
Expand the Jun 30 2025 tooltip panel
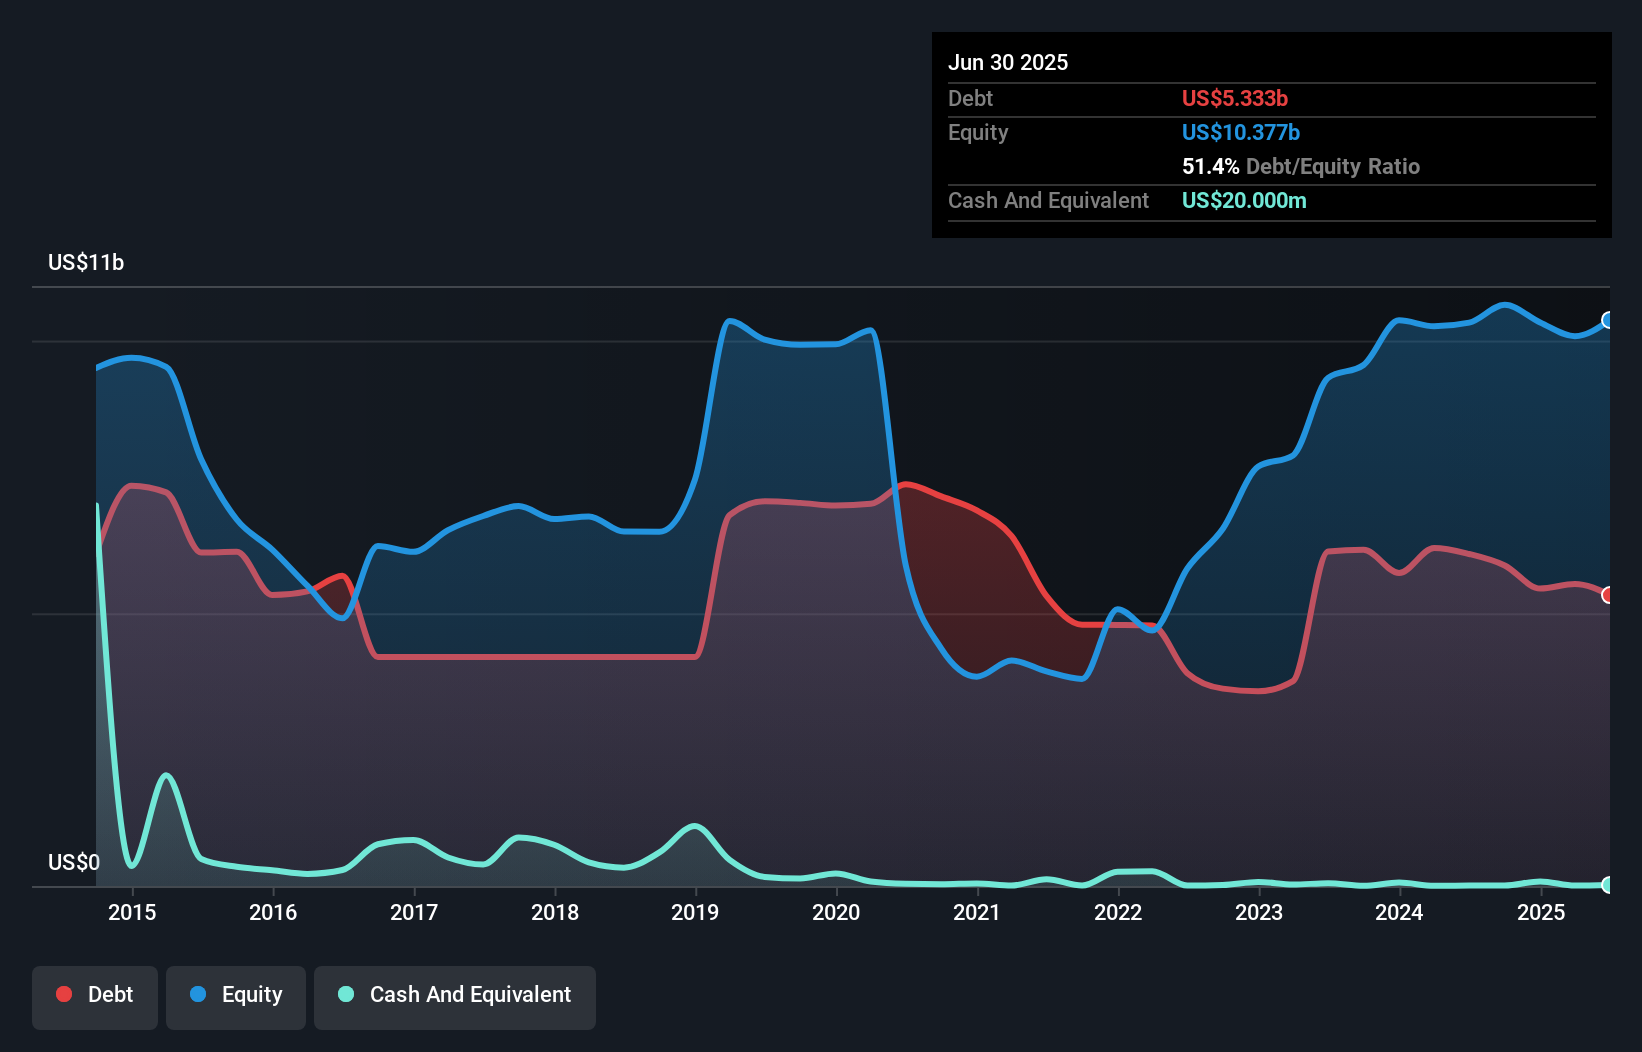click(1270, 135)
